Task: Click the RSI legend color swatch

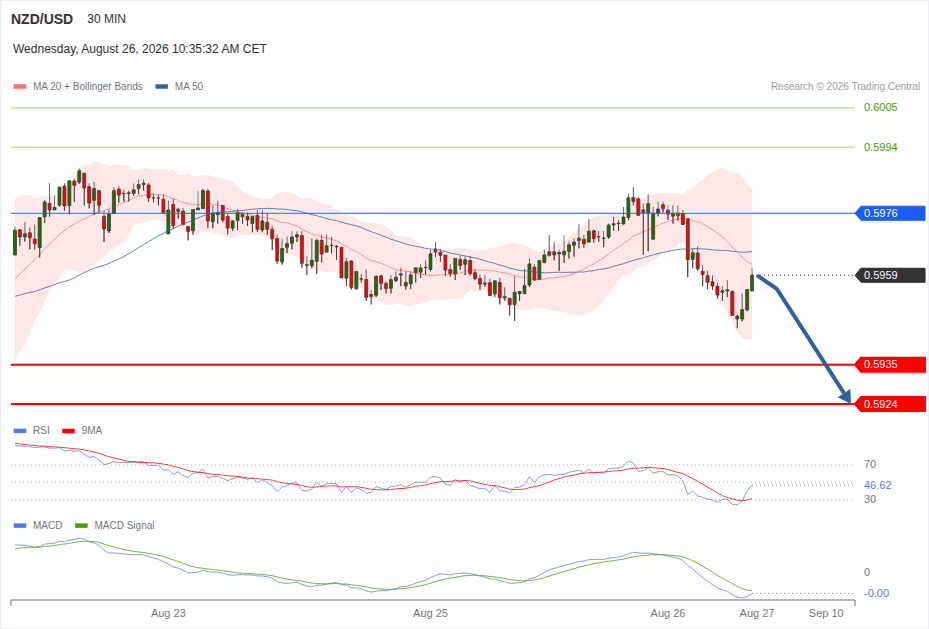Action: pyautogui.click(x=20, y=431)
